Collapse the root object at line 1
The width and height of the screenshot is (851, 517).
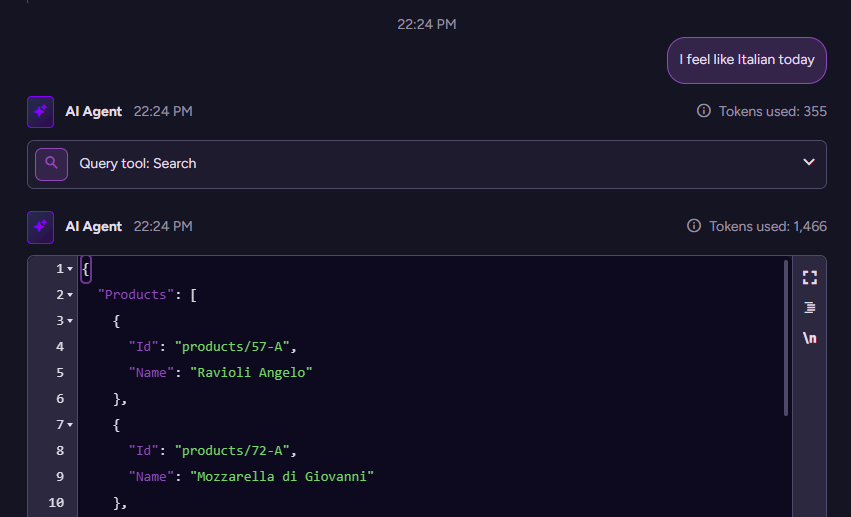pyautogui.click(x=69, y=270)
